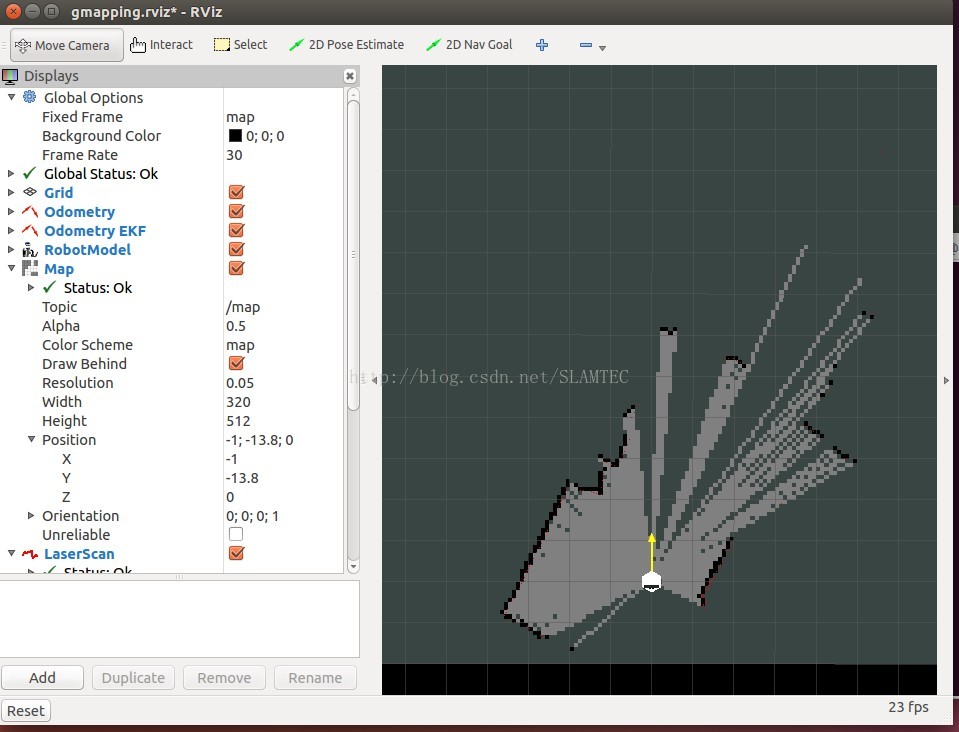The height and width of the screenshot is (732, 959).
Task: Click the RobotModel display icon
Action: point(29,250)
